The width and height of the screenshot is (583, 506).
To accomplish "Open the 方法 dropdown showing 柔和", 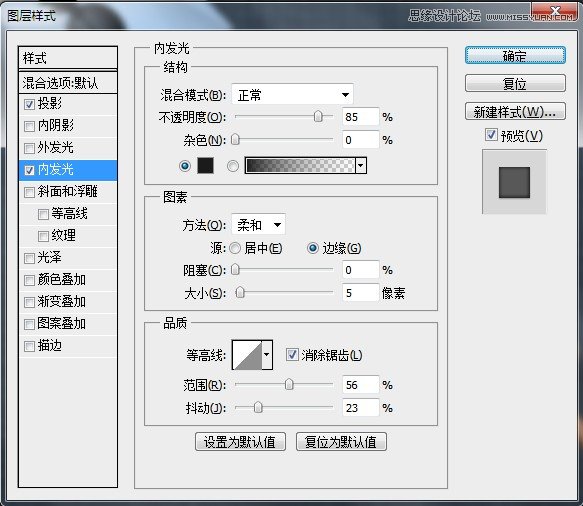I will coord(258,225).
